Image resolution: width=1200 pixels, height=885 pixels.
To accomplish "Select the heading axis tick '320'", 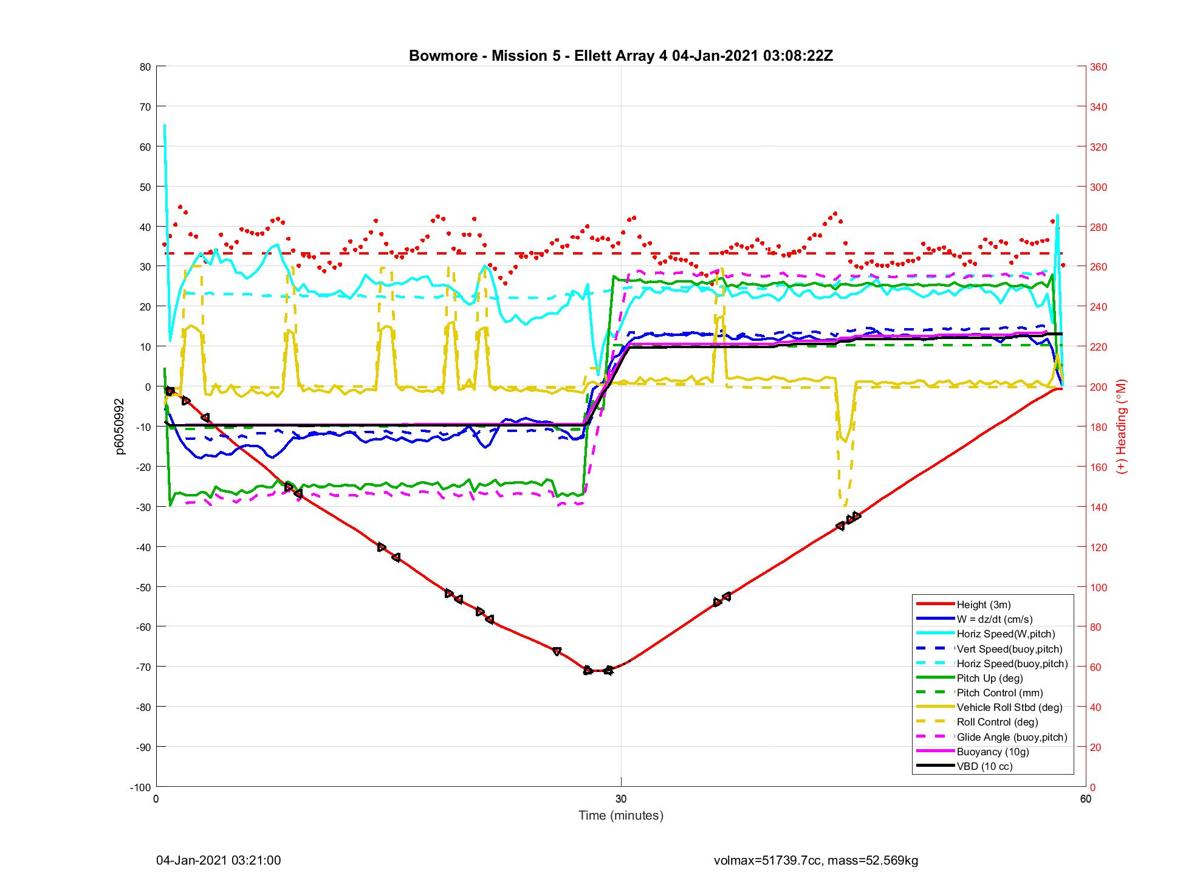I will coord(1099,147).
